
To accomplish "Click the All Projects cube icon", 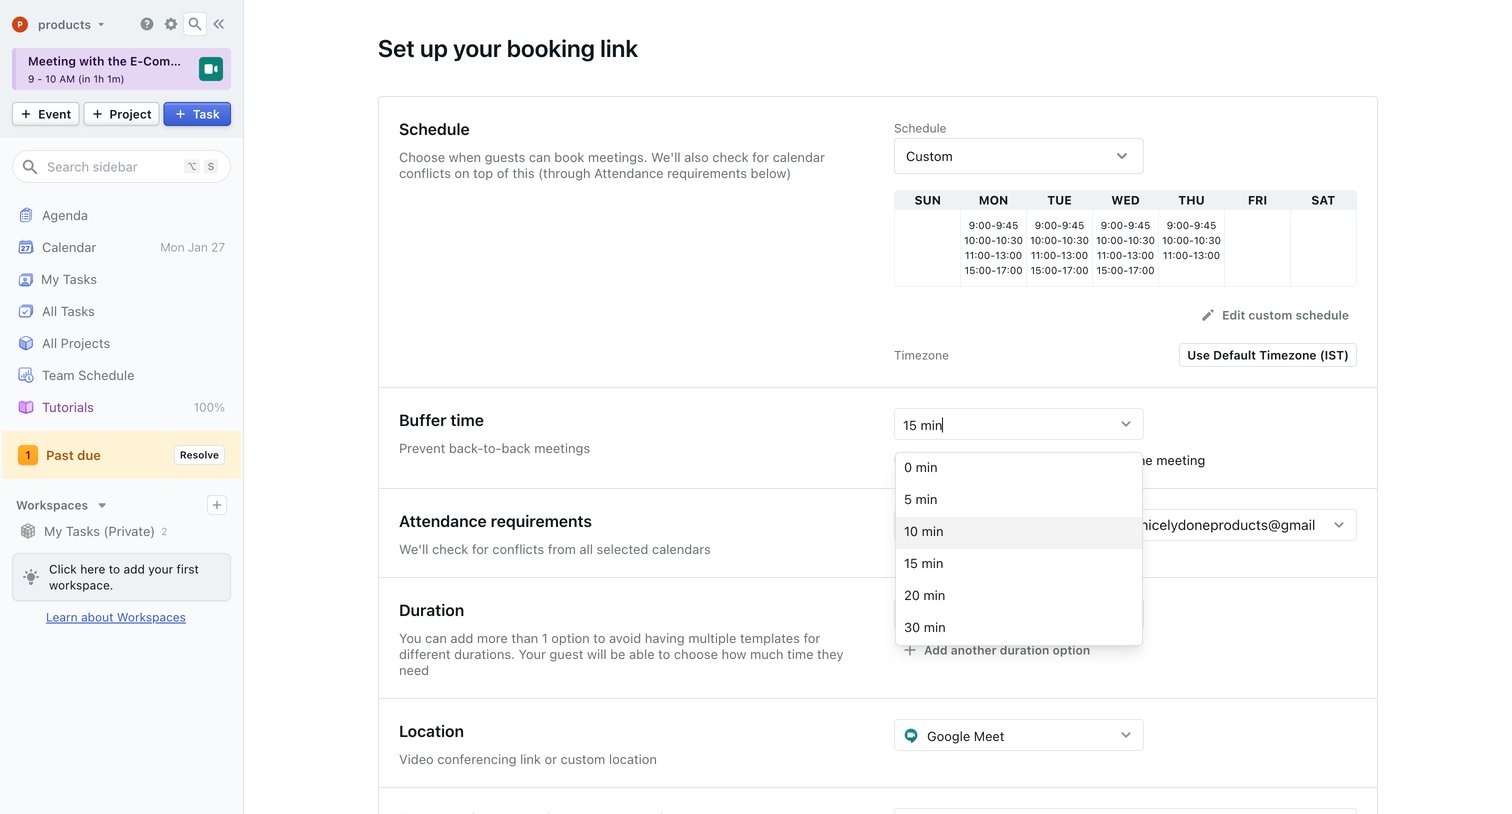I will coord(26,343).
